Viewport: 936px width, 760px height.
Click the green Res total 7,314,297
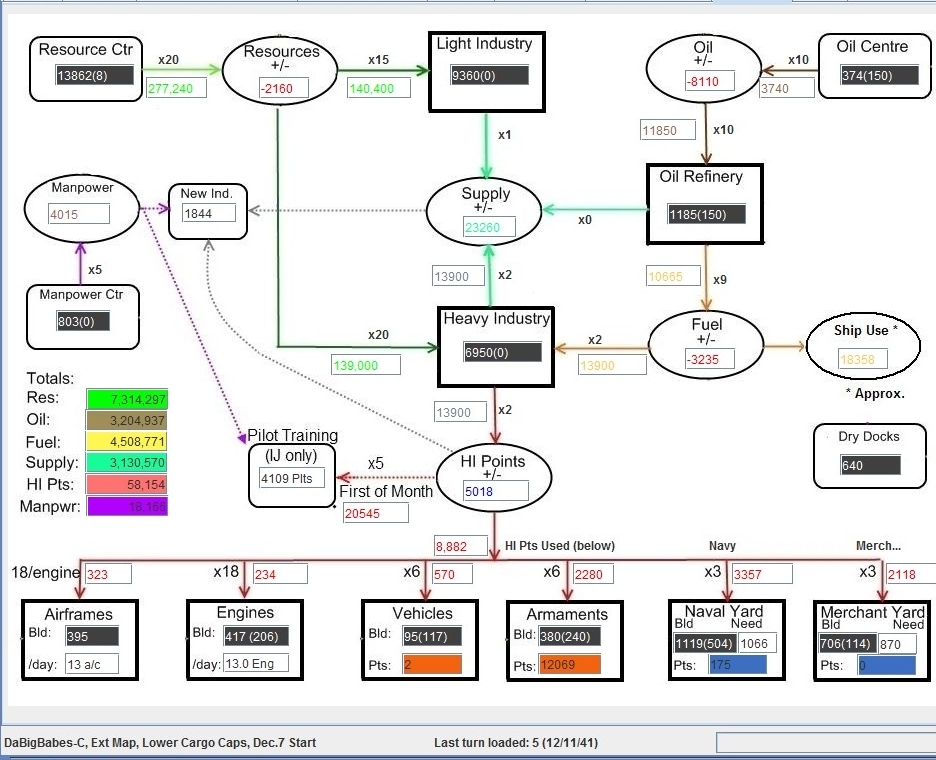coord(127,399)
